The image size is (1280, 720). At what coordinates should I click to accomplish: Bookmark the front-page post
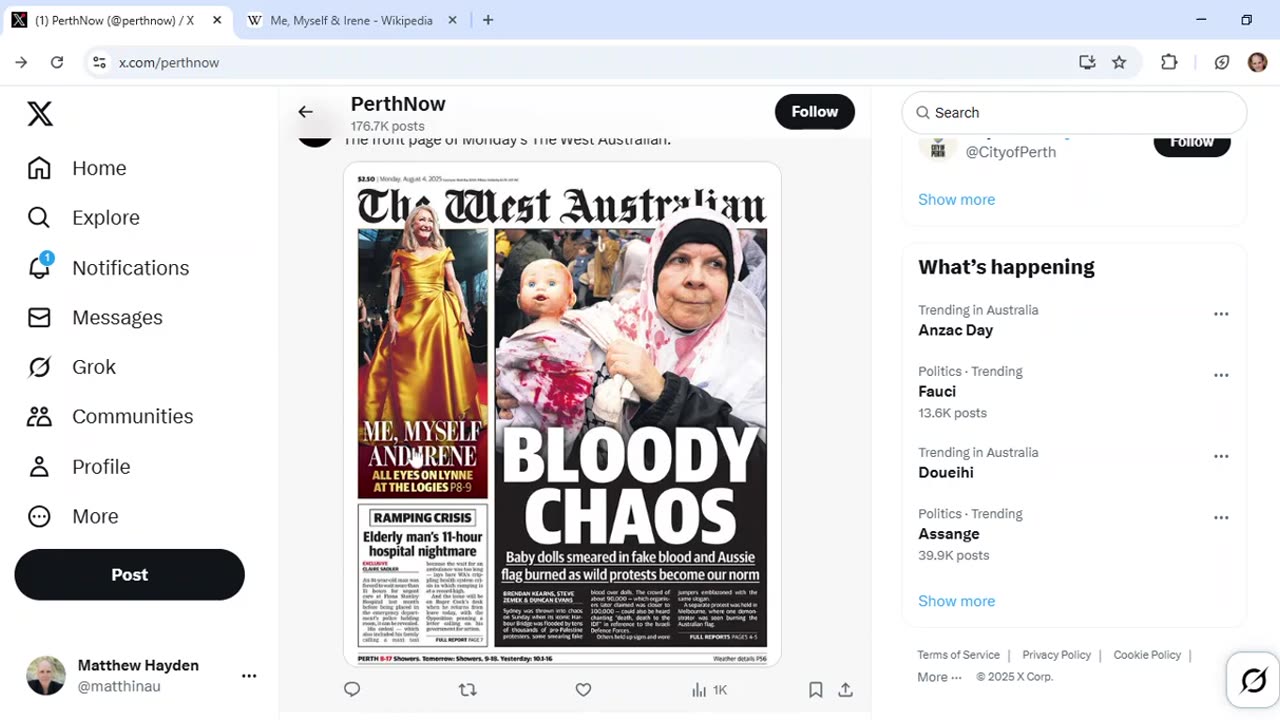(x=816, y=689)
